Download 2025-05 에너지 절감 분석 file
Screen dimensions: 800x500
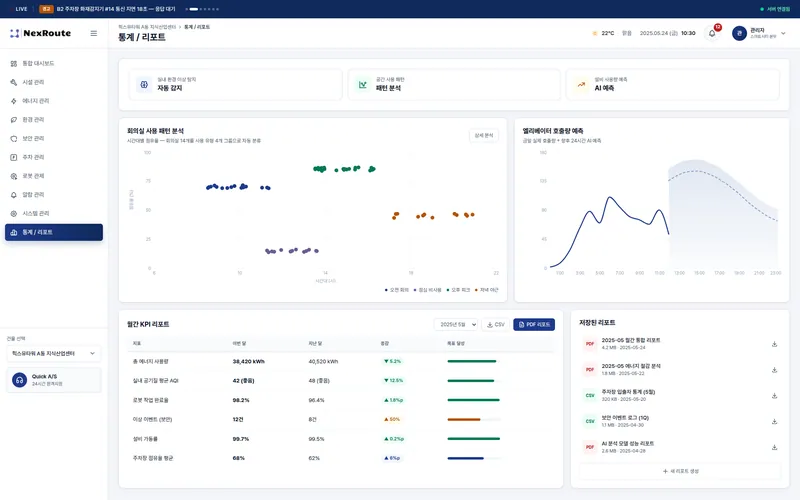point(774,370)
